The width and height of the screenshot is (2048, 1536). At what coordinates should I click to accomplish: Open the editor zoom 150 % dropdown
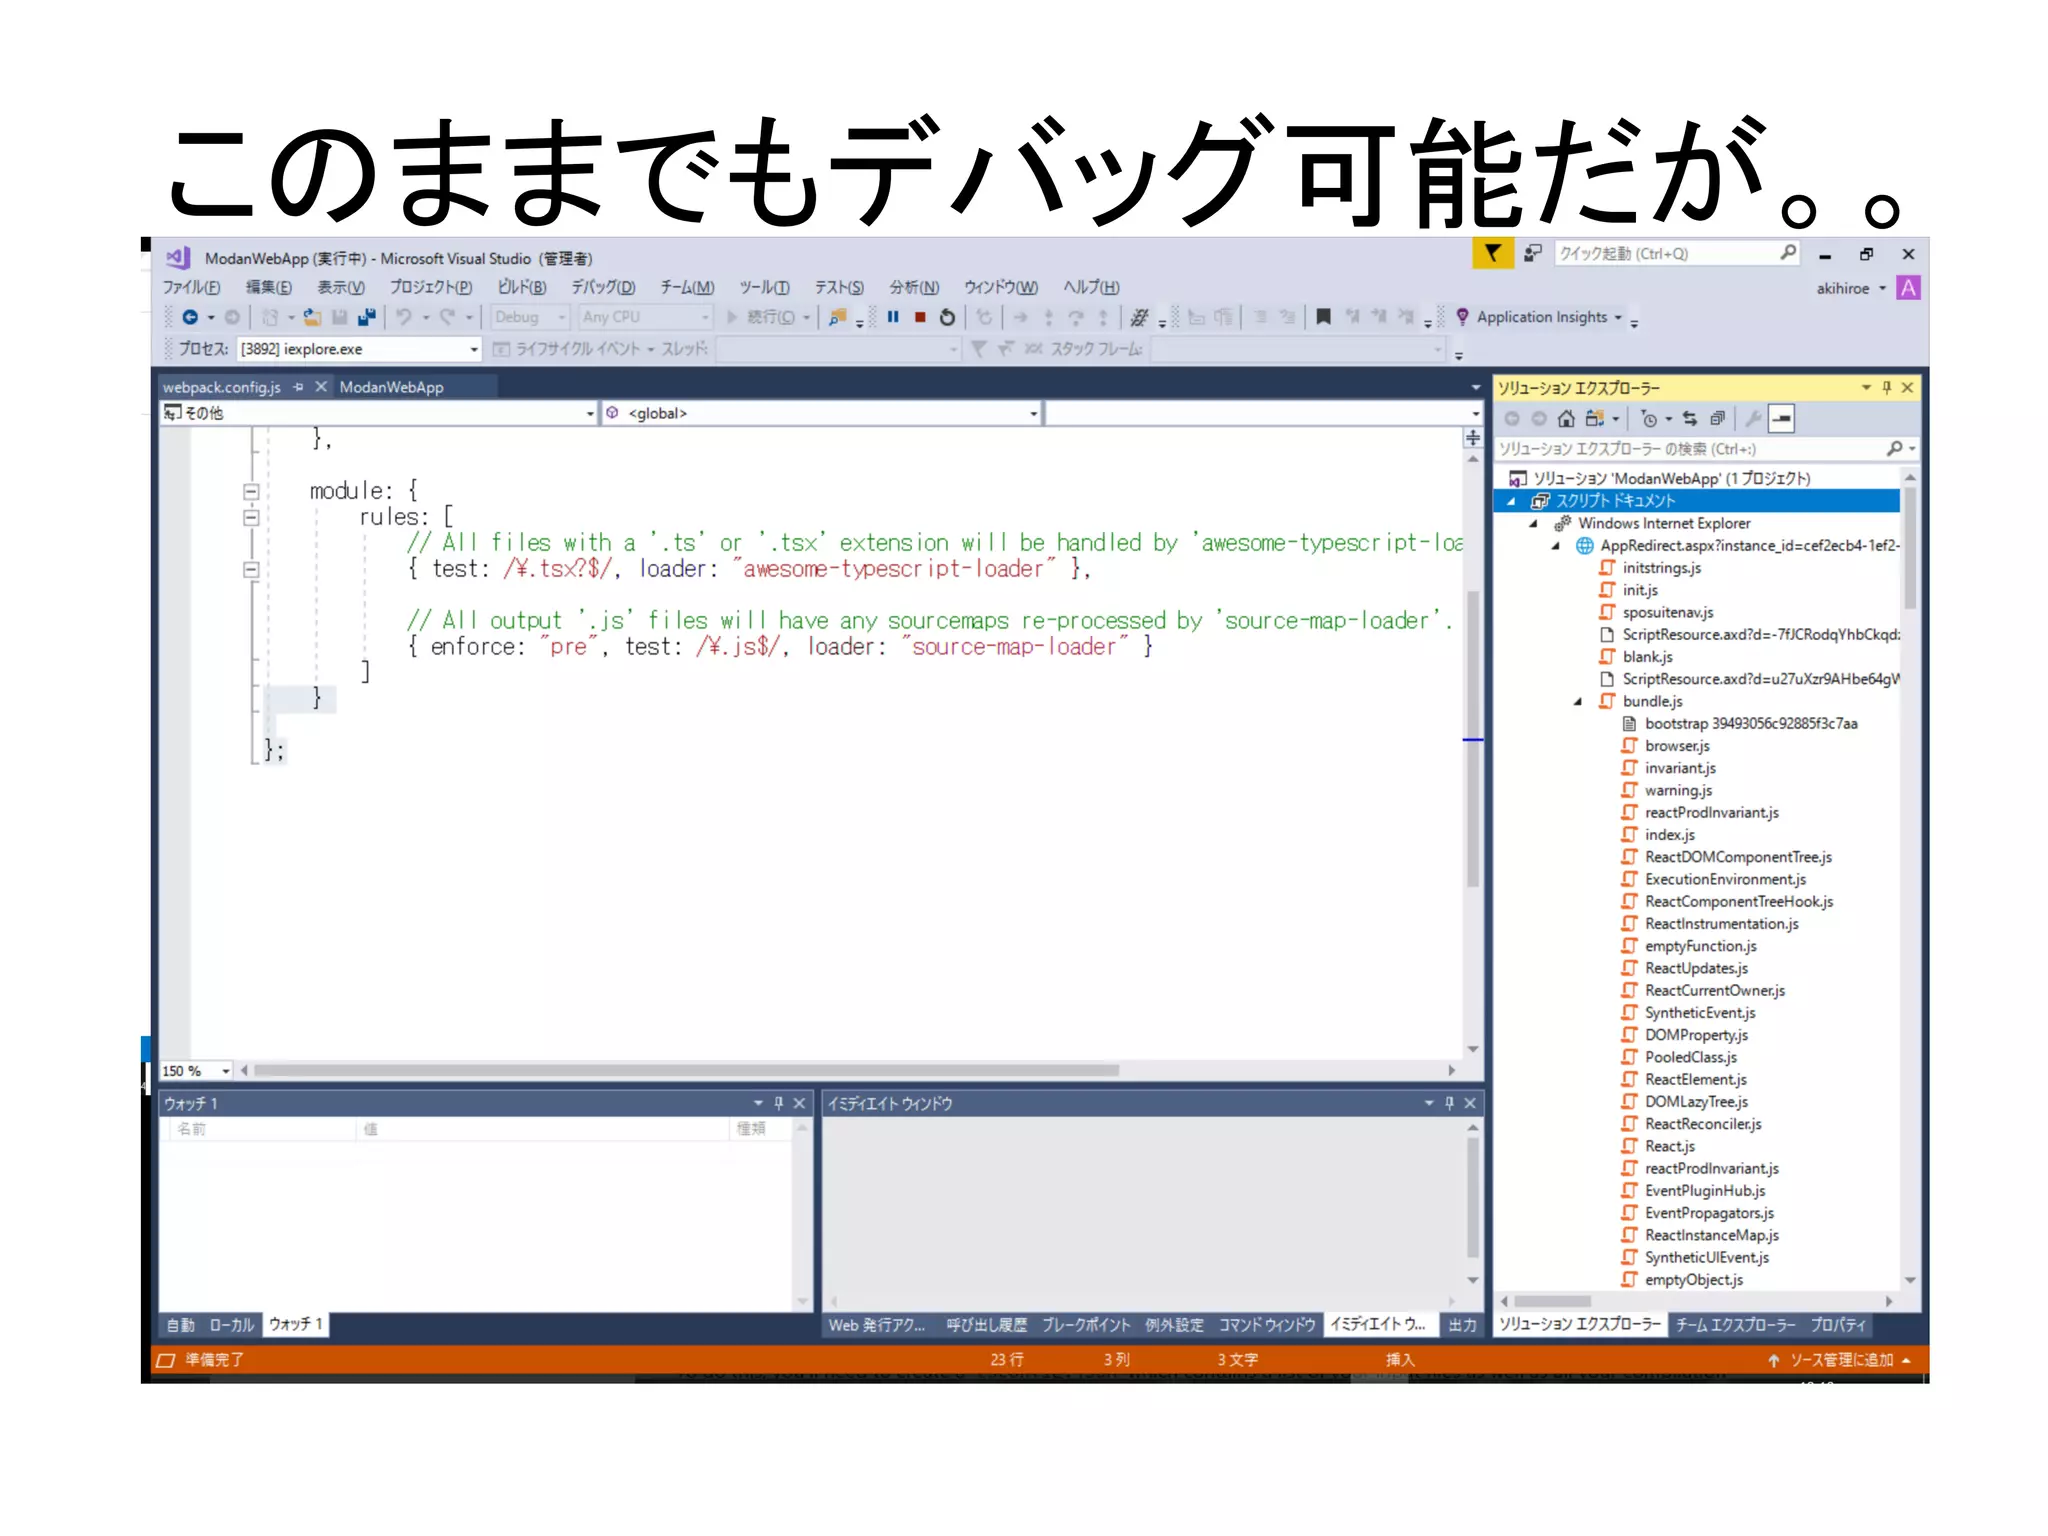tap(226, 1071)
